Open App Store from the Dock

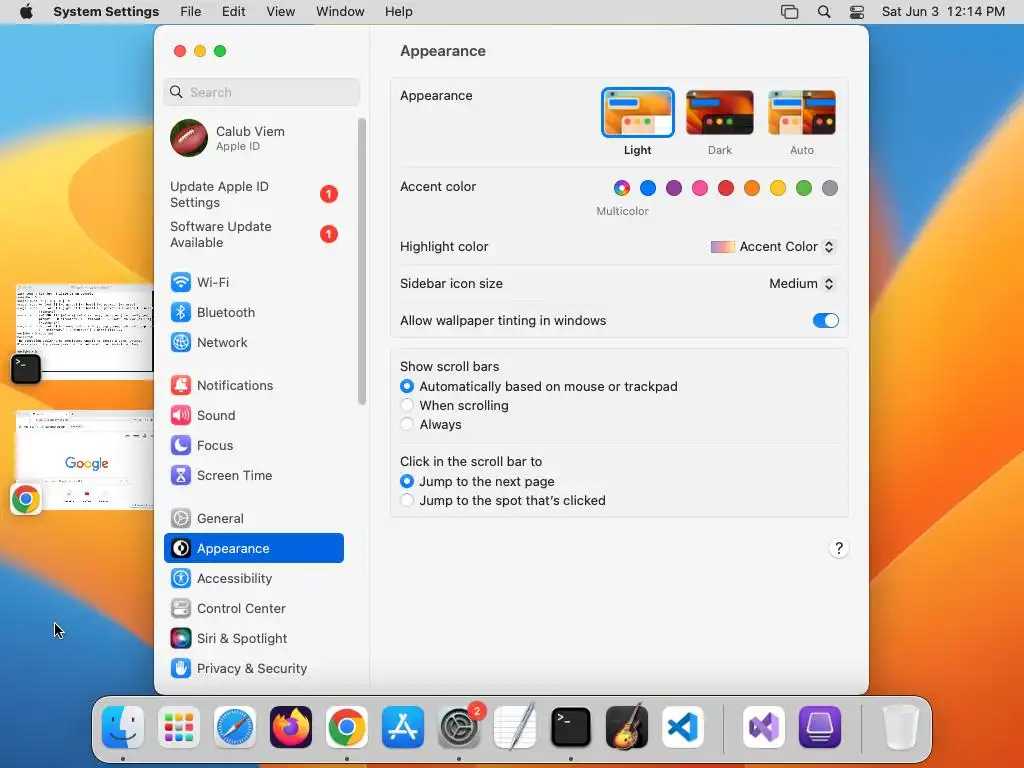click(x=403, y=727)
